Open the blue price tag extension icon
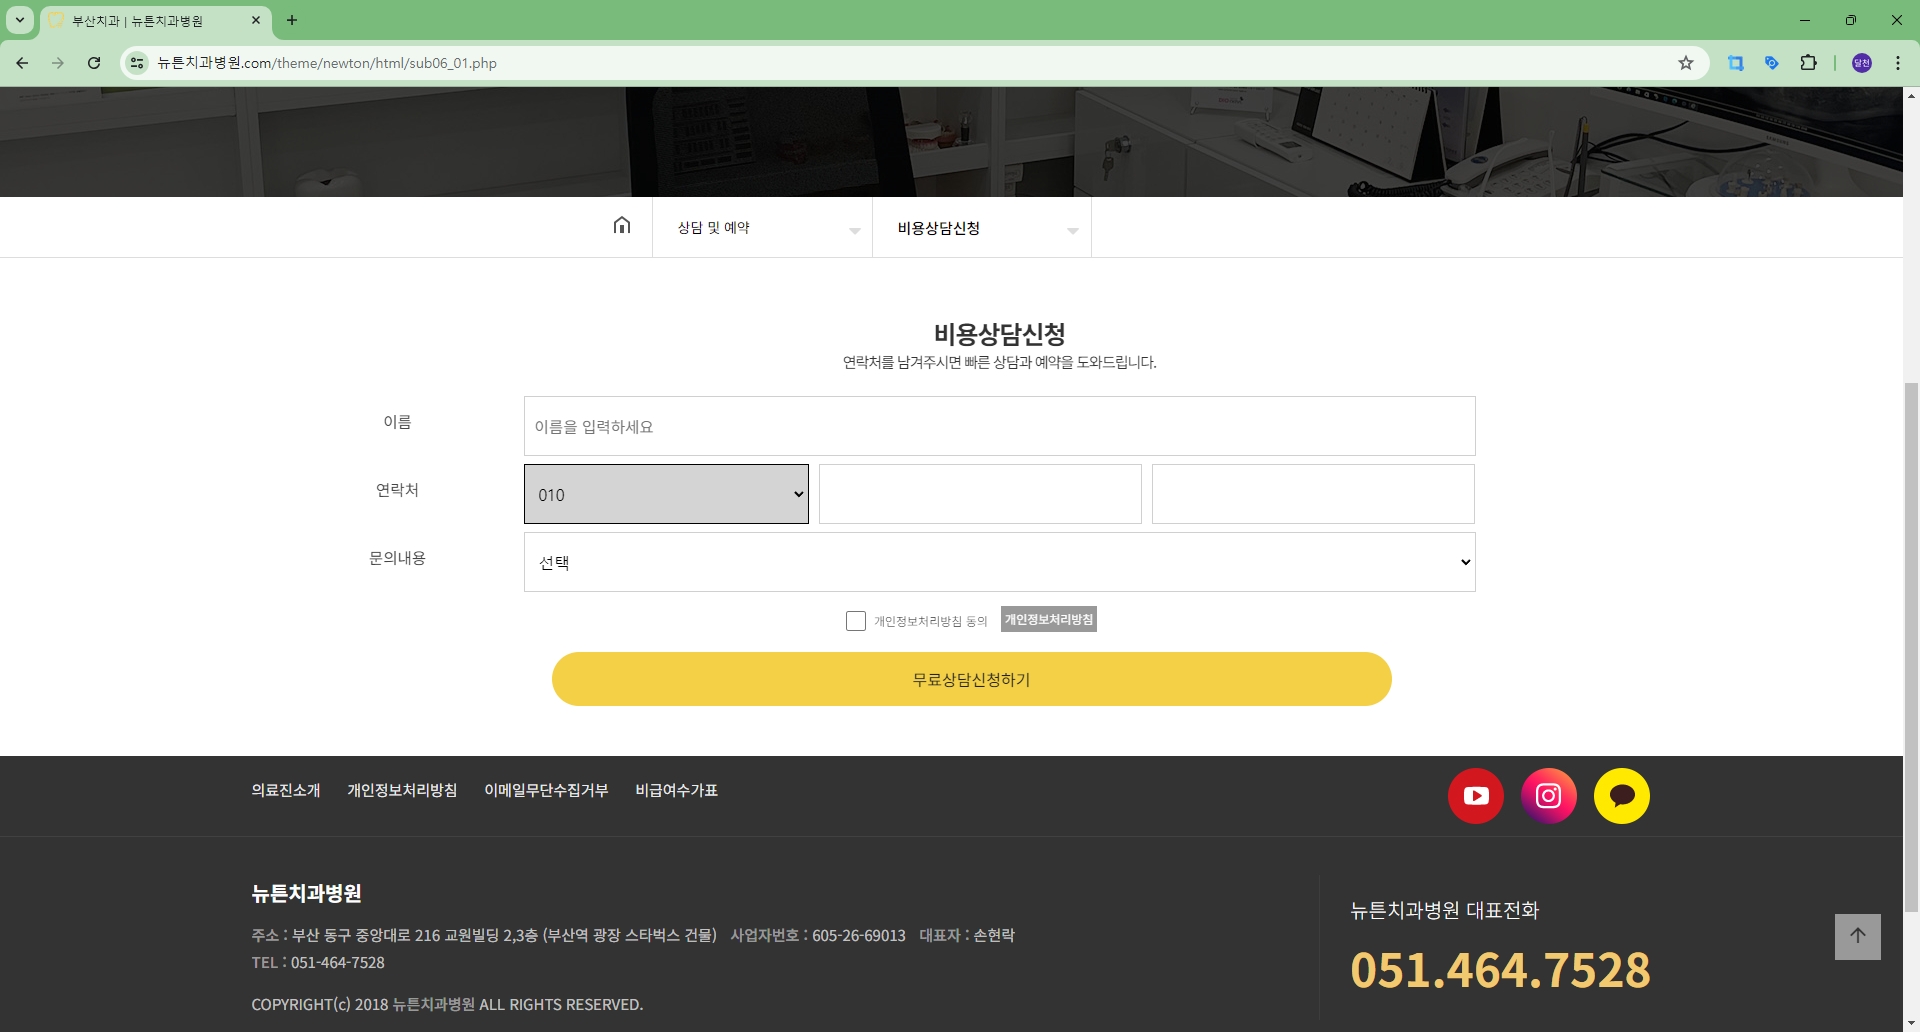Viewport: 1920px width, 1032px height. (1772, 62)
